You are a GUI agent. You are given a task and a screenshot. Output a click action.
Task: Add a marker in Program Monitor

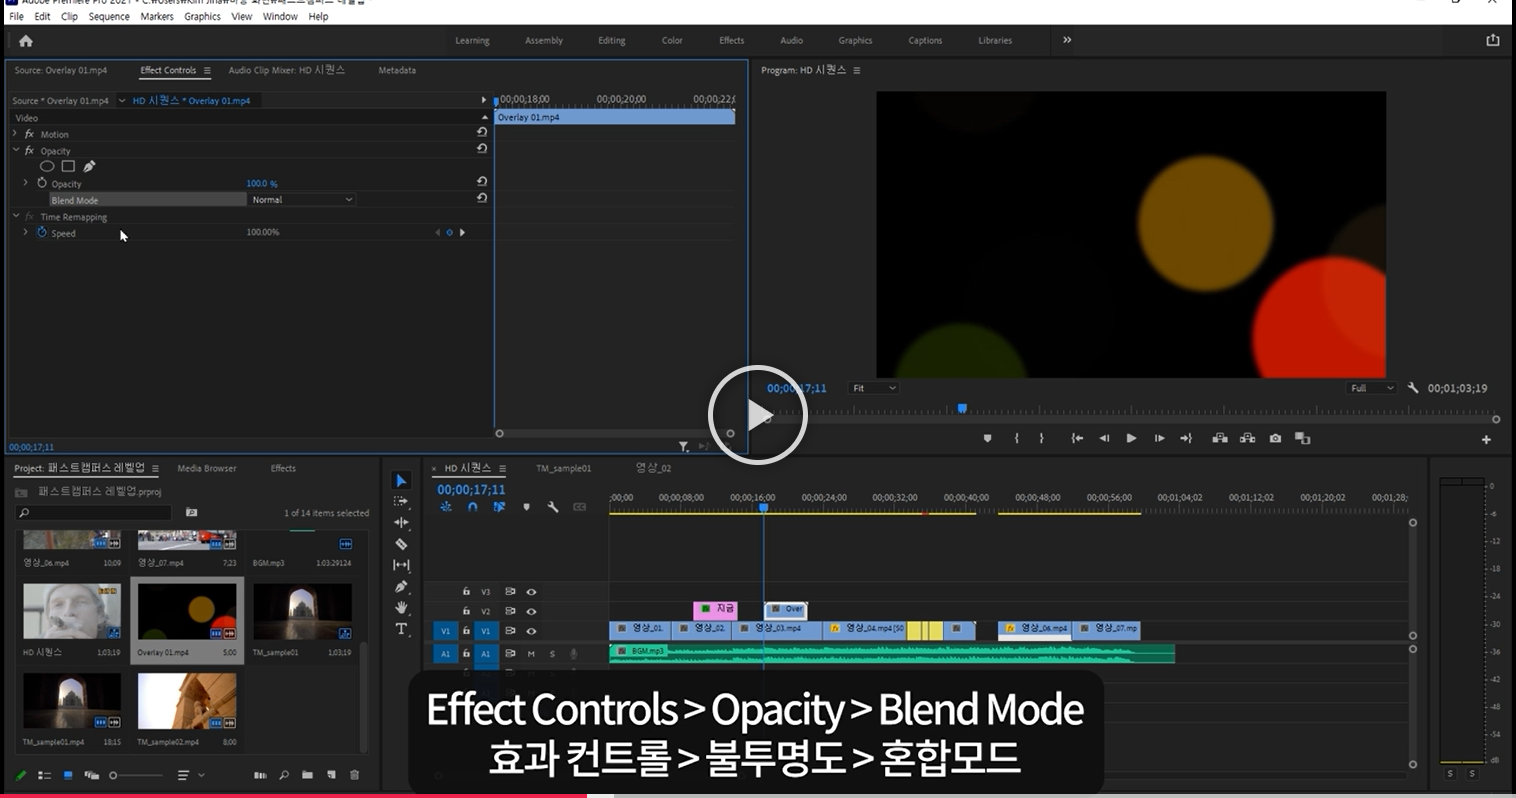pyautogui.click(x=988, y=438)
